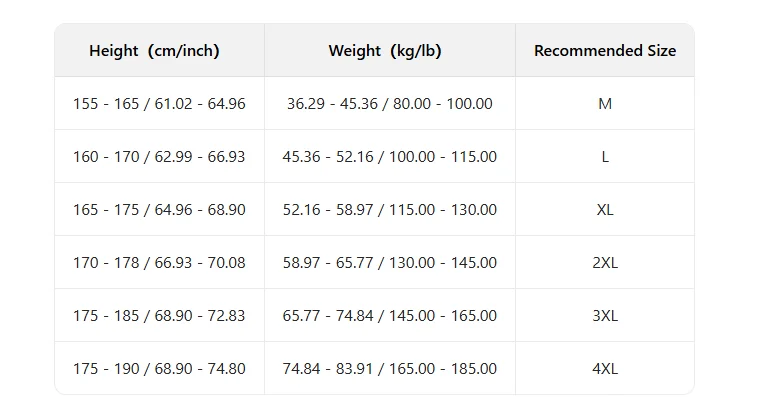Click the L size cell
Viewport: 761px width, 405px height.
(x=604, y=157)
